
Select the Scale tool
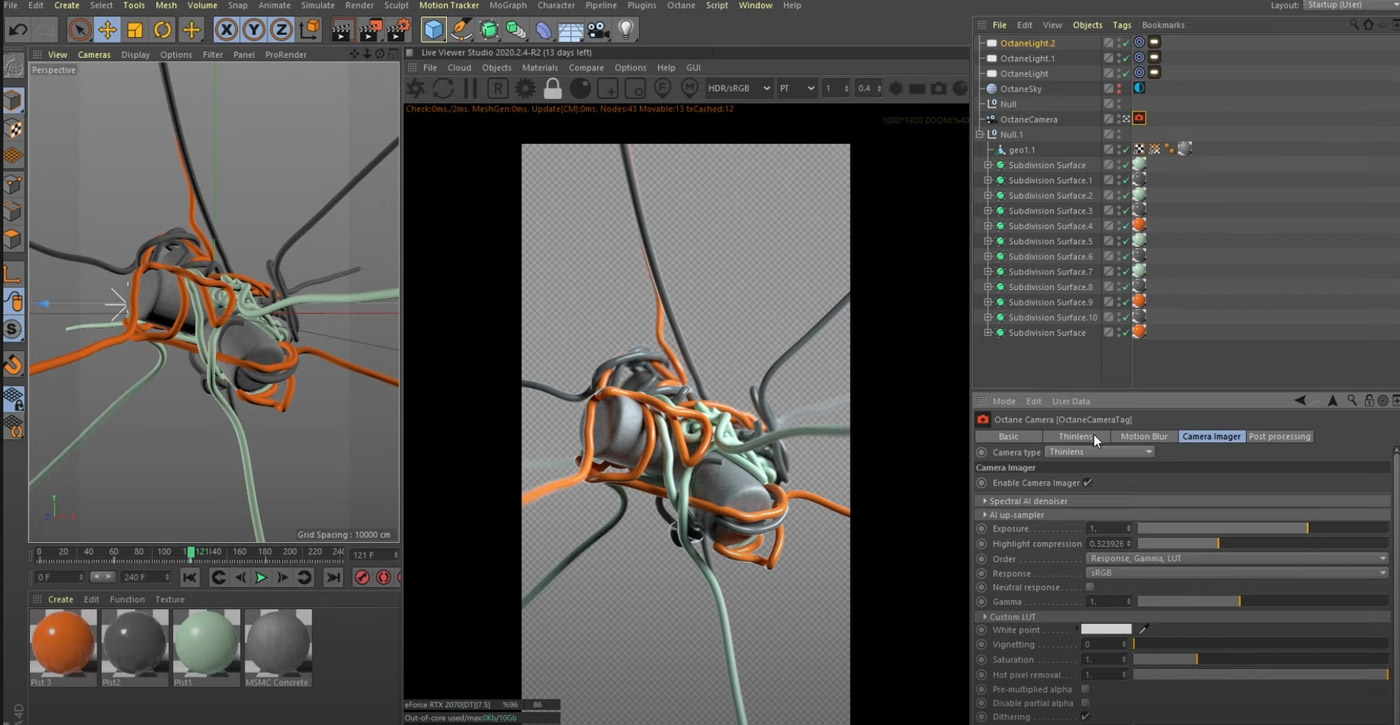click(135, 30)
